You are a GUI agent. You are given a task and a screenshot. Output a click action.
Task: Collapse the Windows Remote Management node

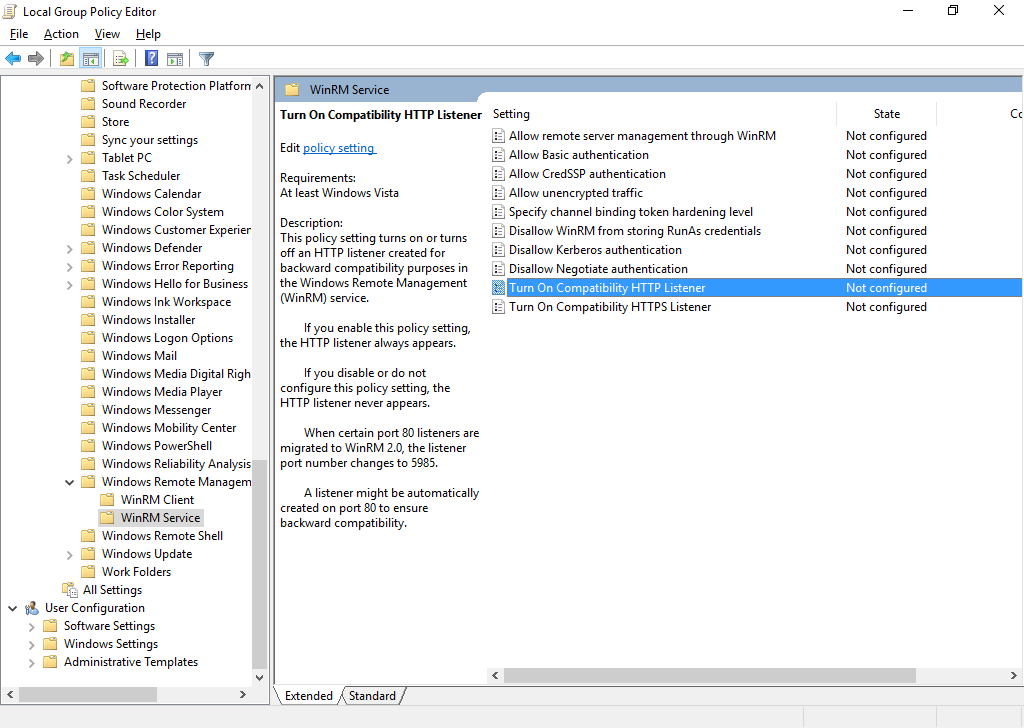69,483
